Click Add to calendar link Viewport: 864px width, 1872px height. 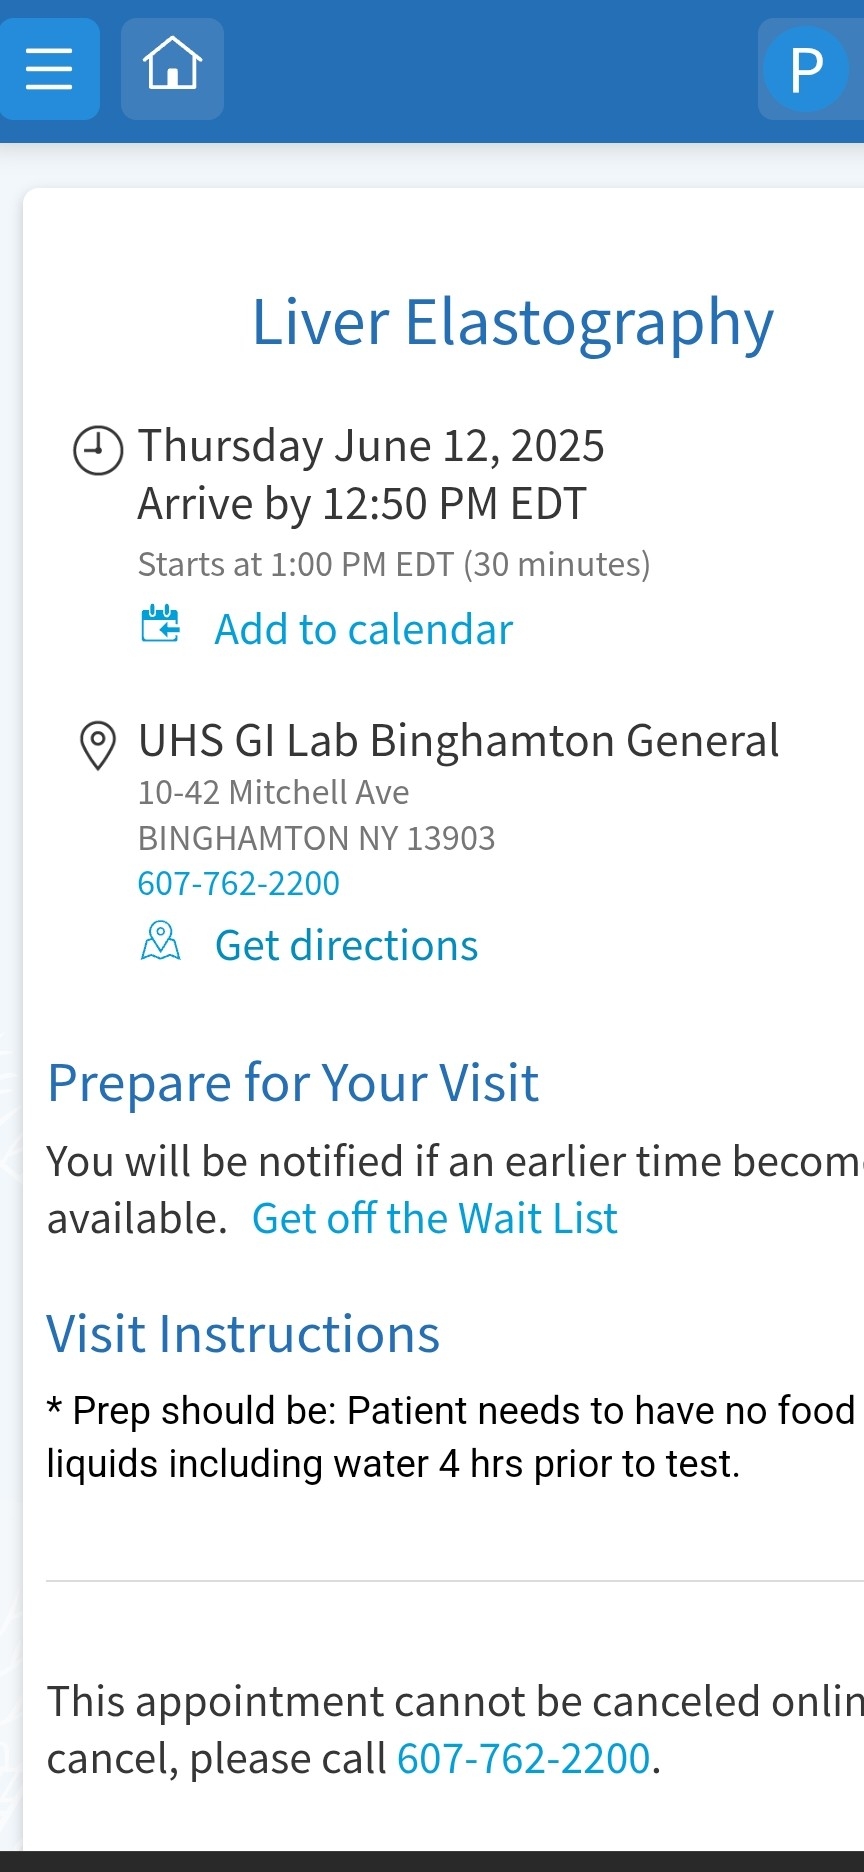pos(363,630)
